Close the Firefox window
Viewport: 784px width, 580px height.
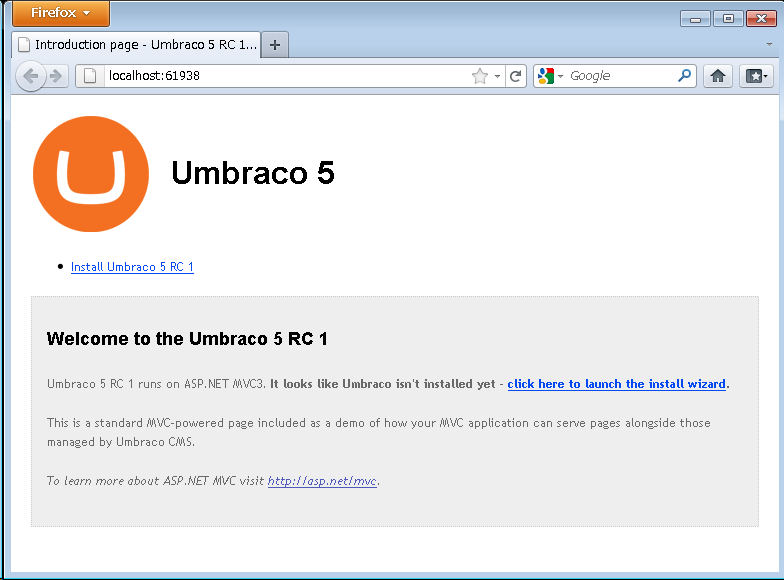761,19
